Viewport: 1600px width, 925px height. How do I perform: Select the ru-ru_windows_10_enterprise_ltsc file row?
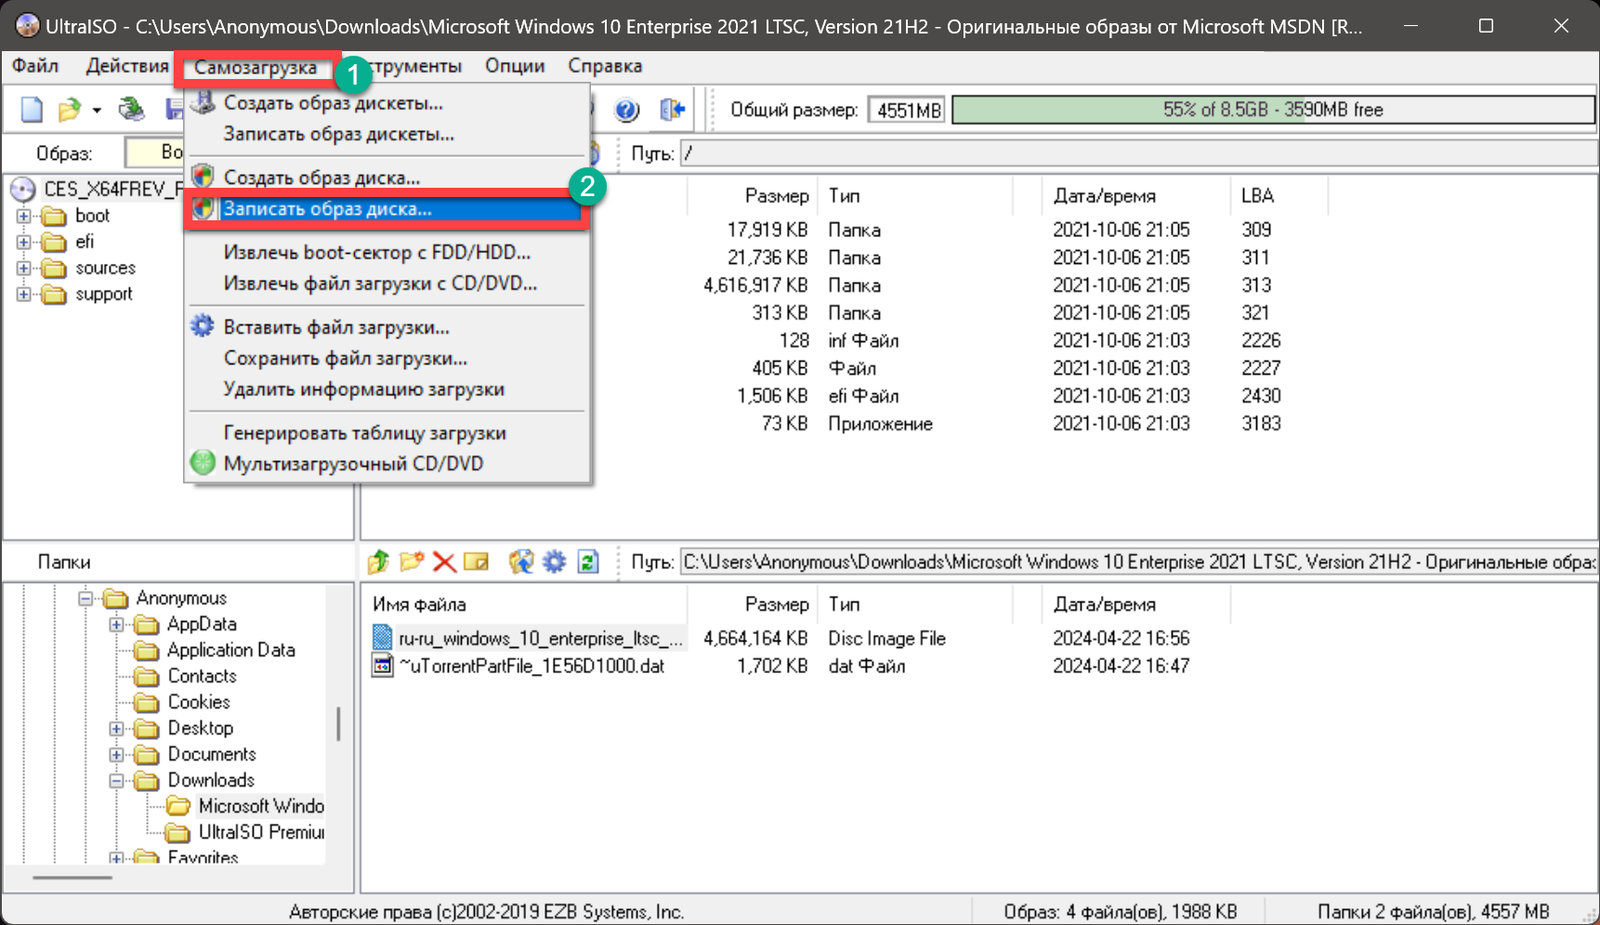(541, 638)
